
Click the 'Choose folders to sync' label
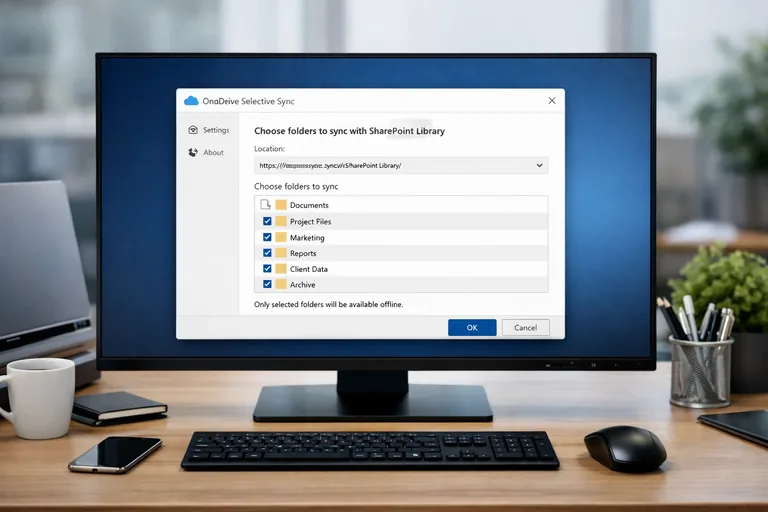click(x=296, y=187)
